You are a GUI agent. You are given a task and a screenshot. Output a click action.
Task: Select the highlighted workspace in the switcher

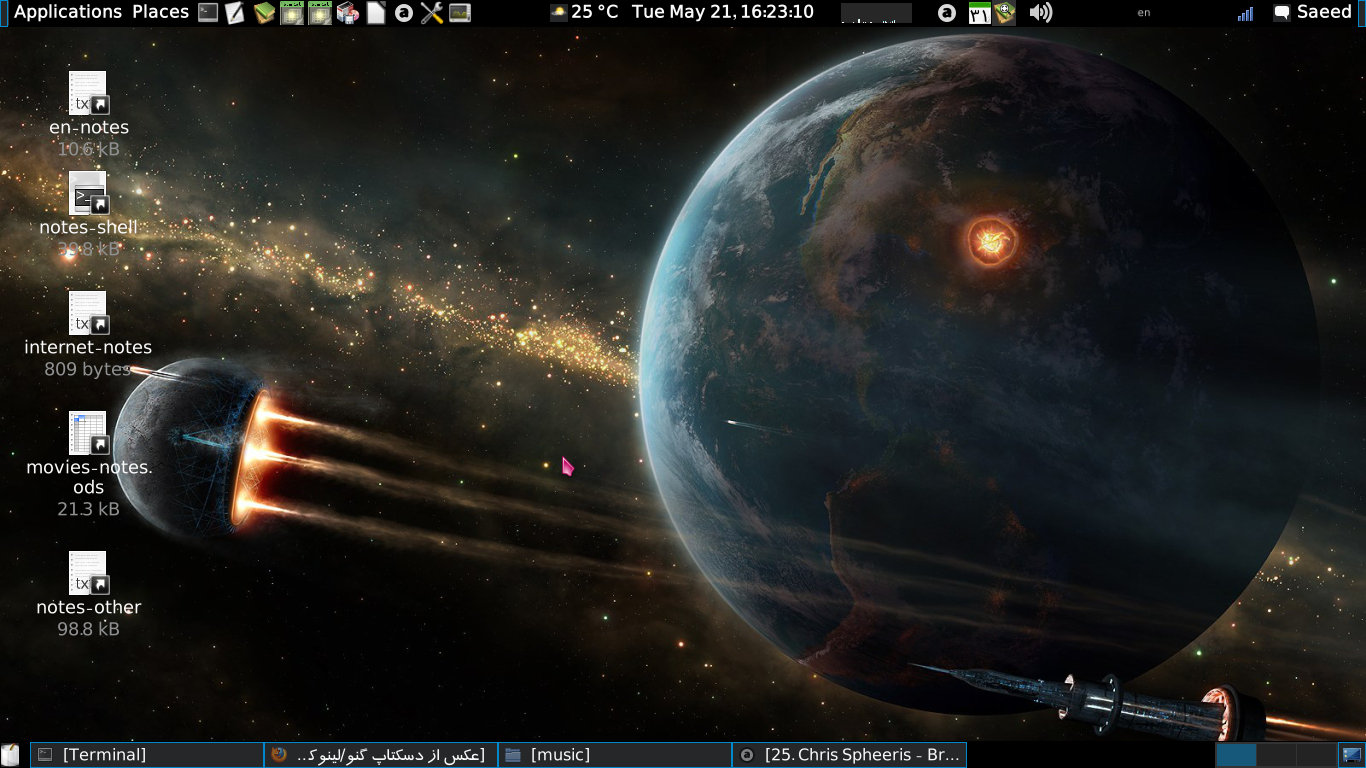[x=1236, y=755]
